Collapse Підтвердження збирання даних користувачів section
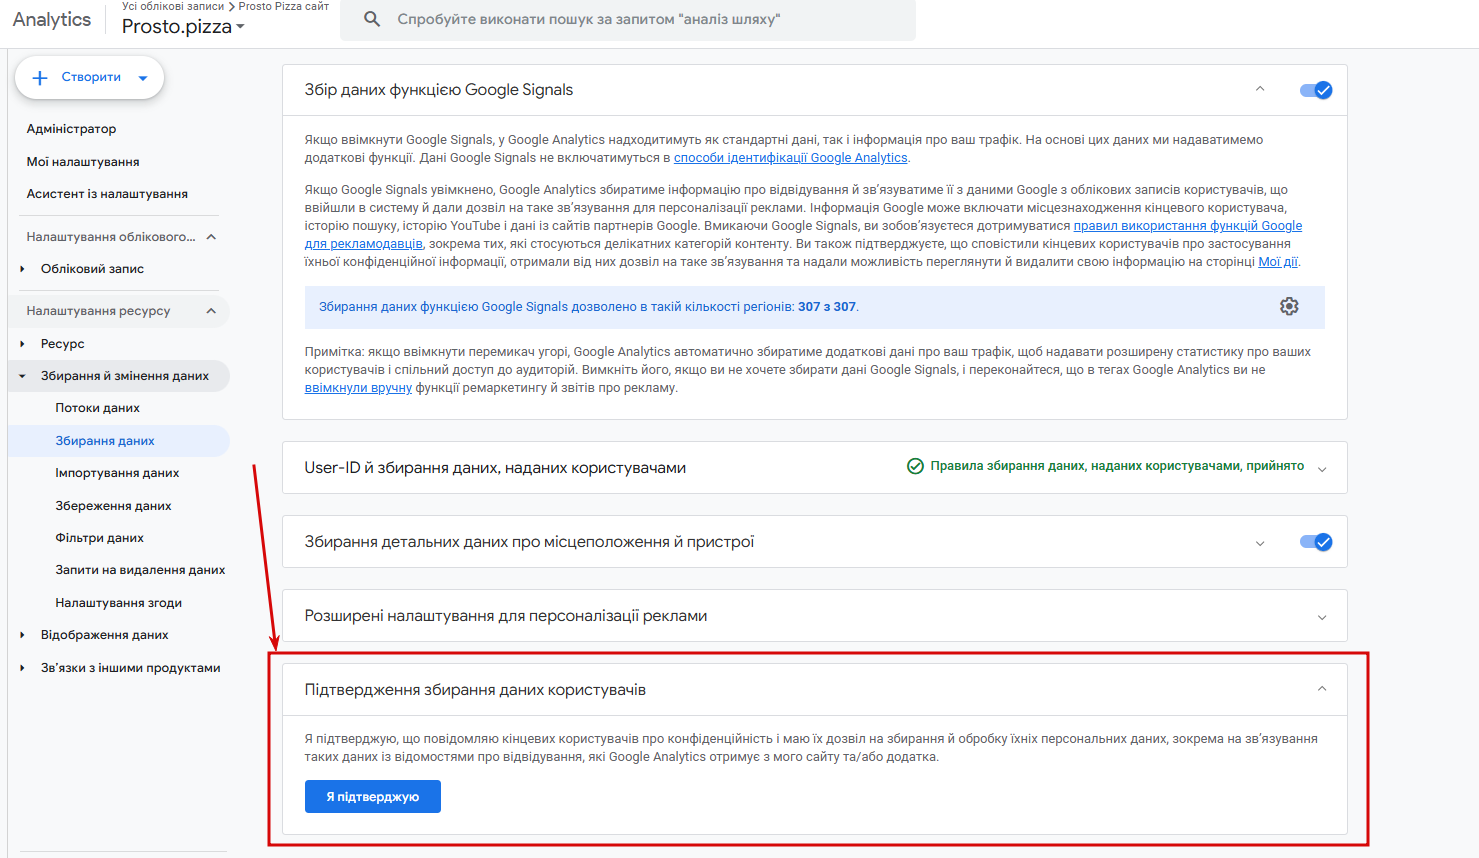 click(1322, 689)
